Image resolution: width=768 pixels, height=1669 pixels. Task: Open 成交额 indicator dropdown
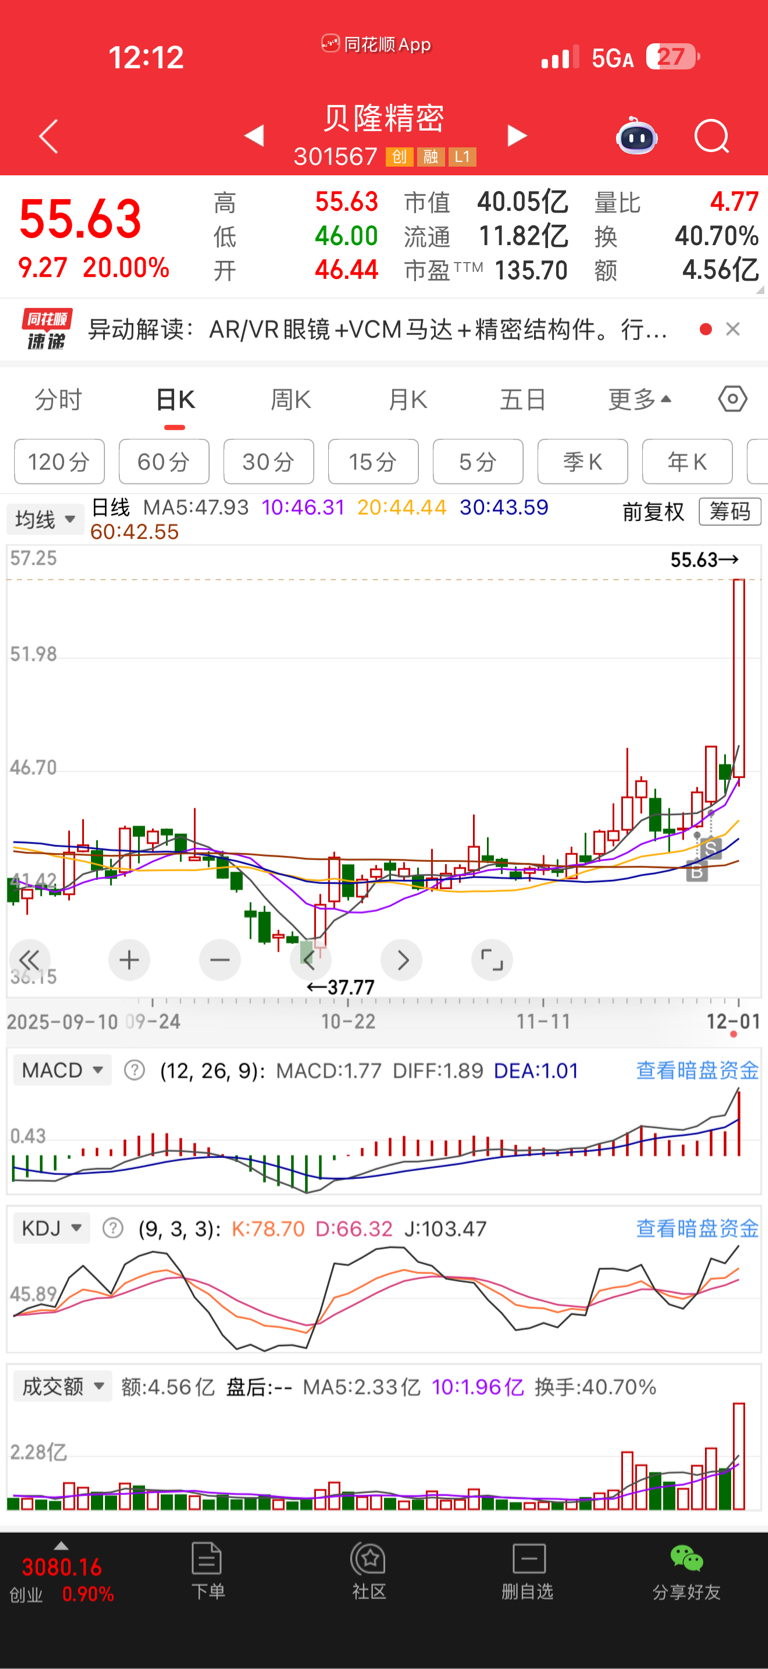click(x=62, y=1387)
